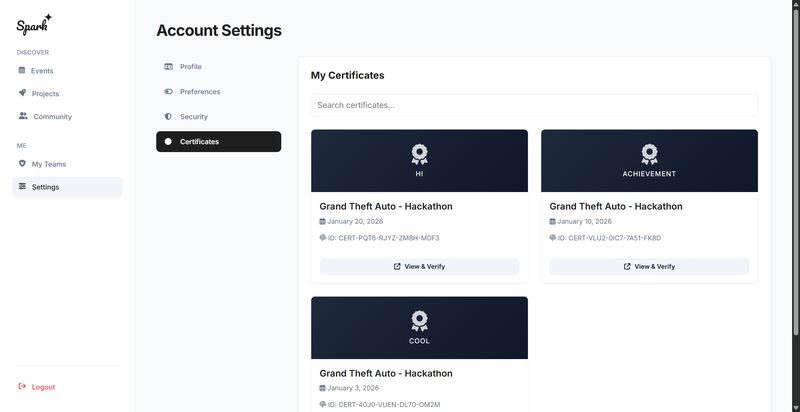Viewport: 800px width, 412px height.
Task: Click the Events calendar icon
Action: (x=21, y=70)
